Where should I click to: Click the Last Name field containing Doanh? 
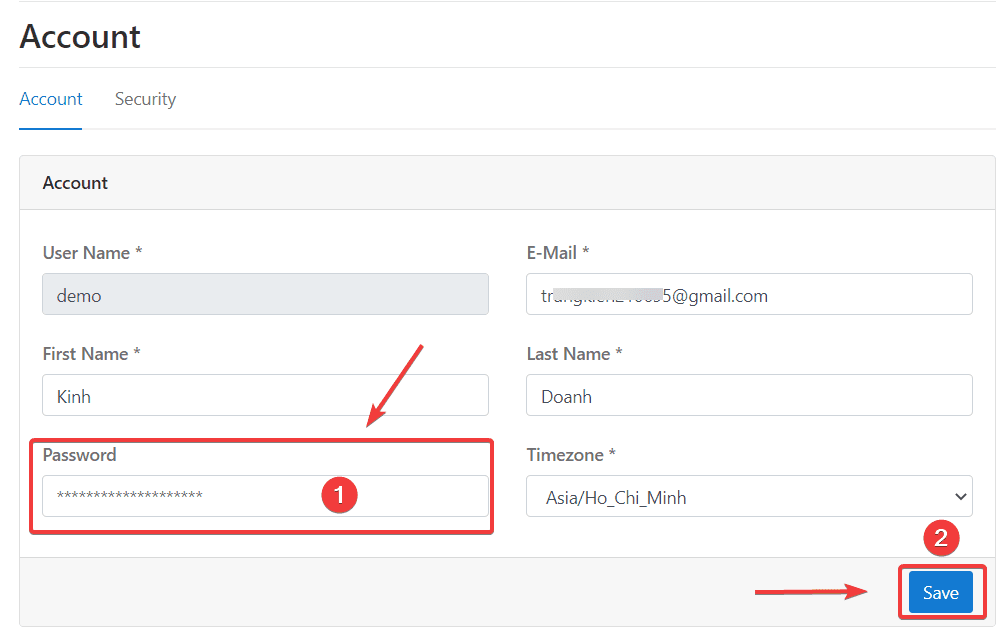click(749, 395)
